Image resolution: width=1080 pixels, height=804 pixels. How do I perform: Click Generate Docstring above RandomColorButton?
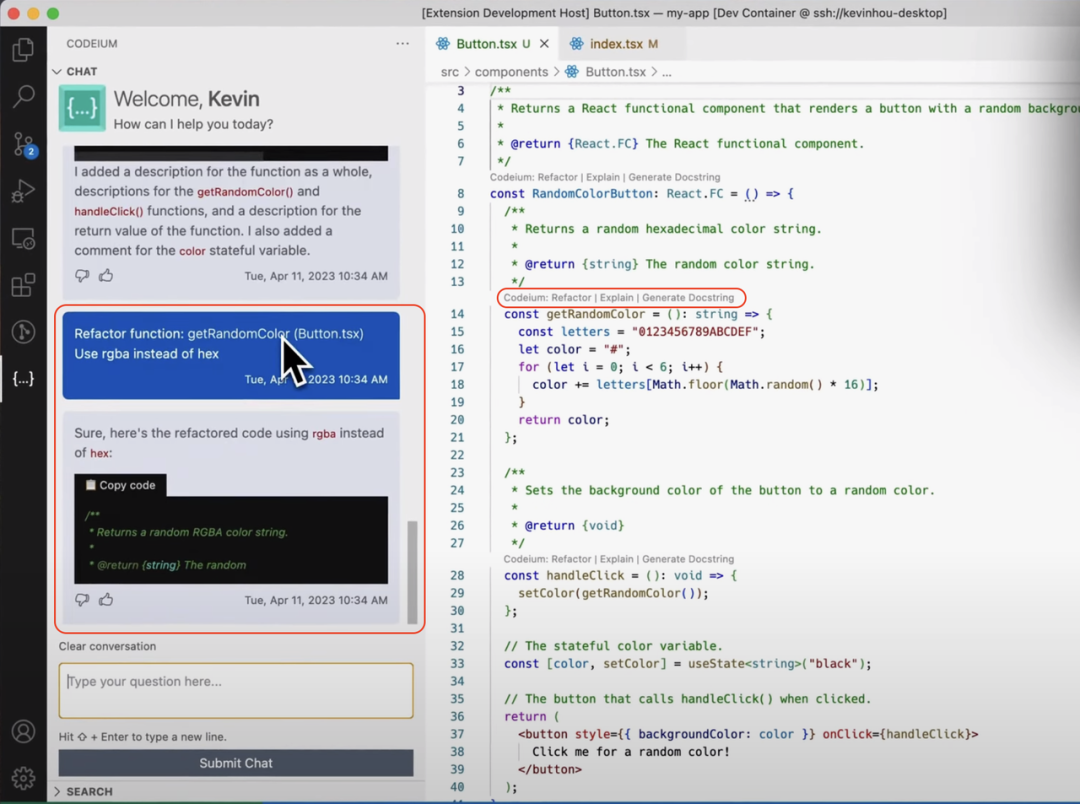674,177
